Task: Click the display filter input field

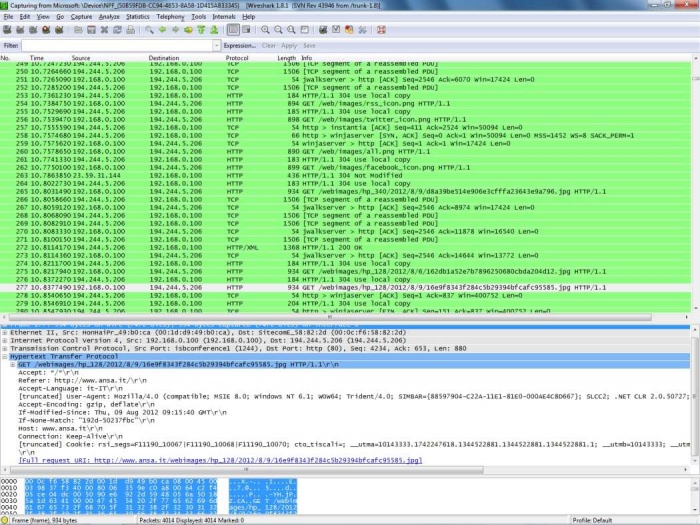Action: 117,46
